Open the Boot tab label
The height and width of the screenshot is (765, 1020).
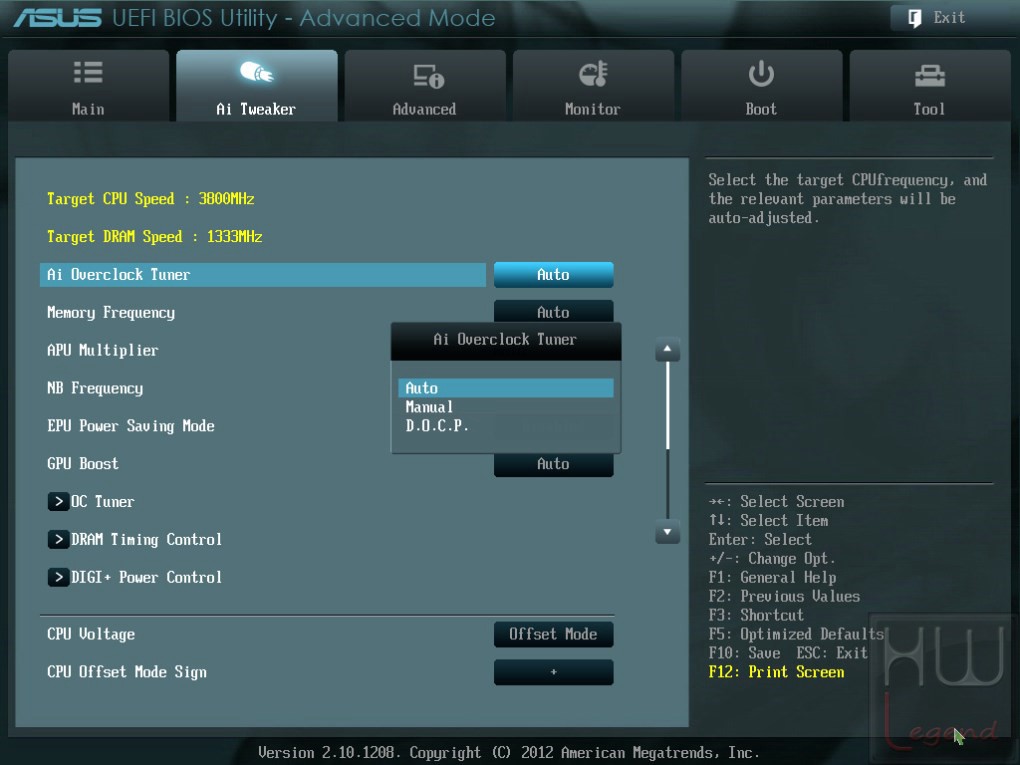pos(761,109)
